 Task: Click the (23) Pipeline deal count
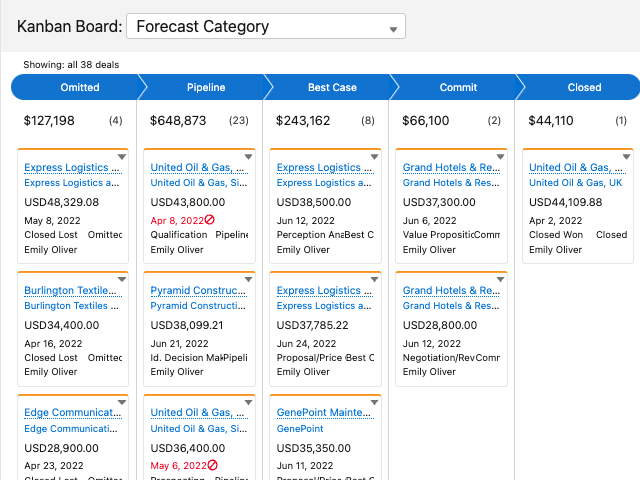(x=239, y=120)
